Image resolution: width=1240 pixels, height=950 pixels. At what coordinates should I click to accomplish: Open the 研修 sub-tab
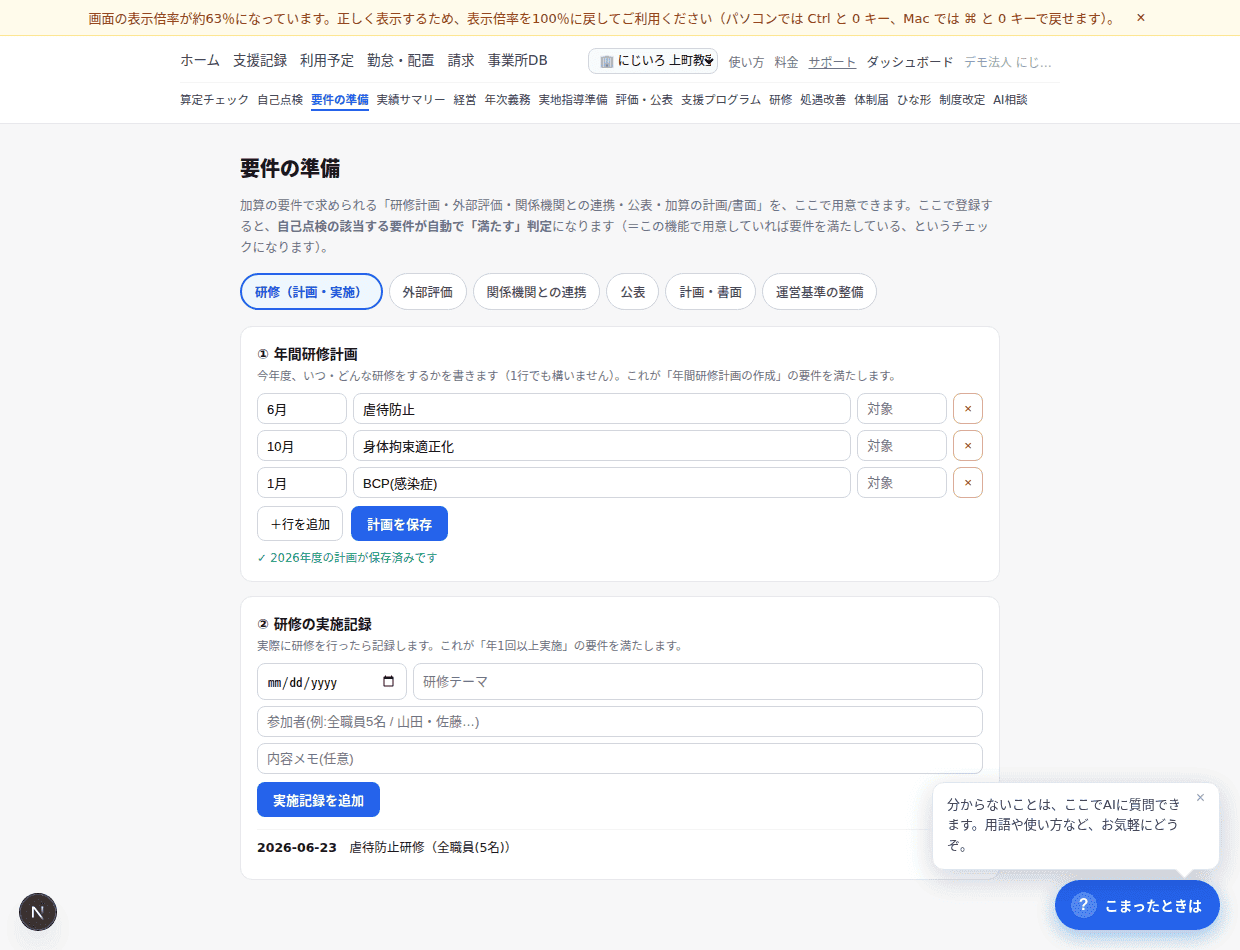[781, 100]
